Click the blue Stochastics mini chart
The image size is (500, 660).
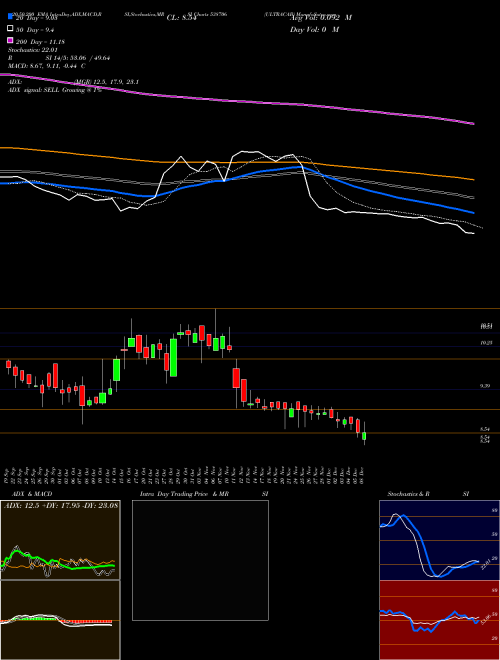(439, 540)
